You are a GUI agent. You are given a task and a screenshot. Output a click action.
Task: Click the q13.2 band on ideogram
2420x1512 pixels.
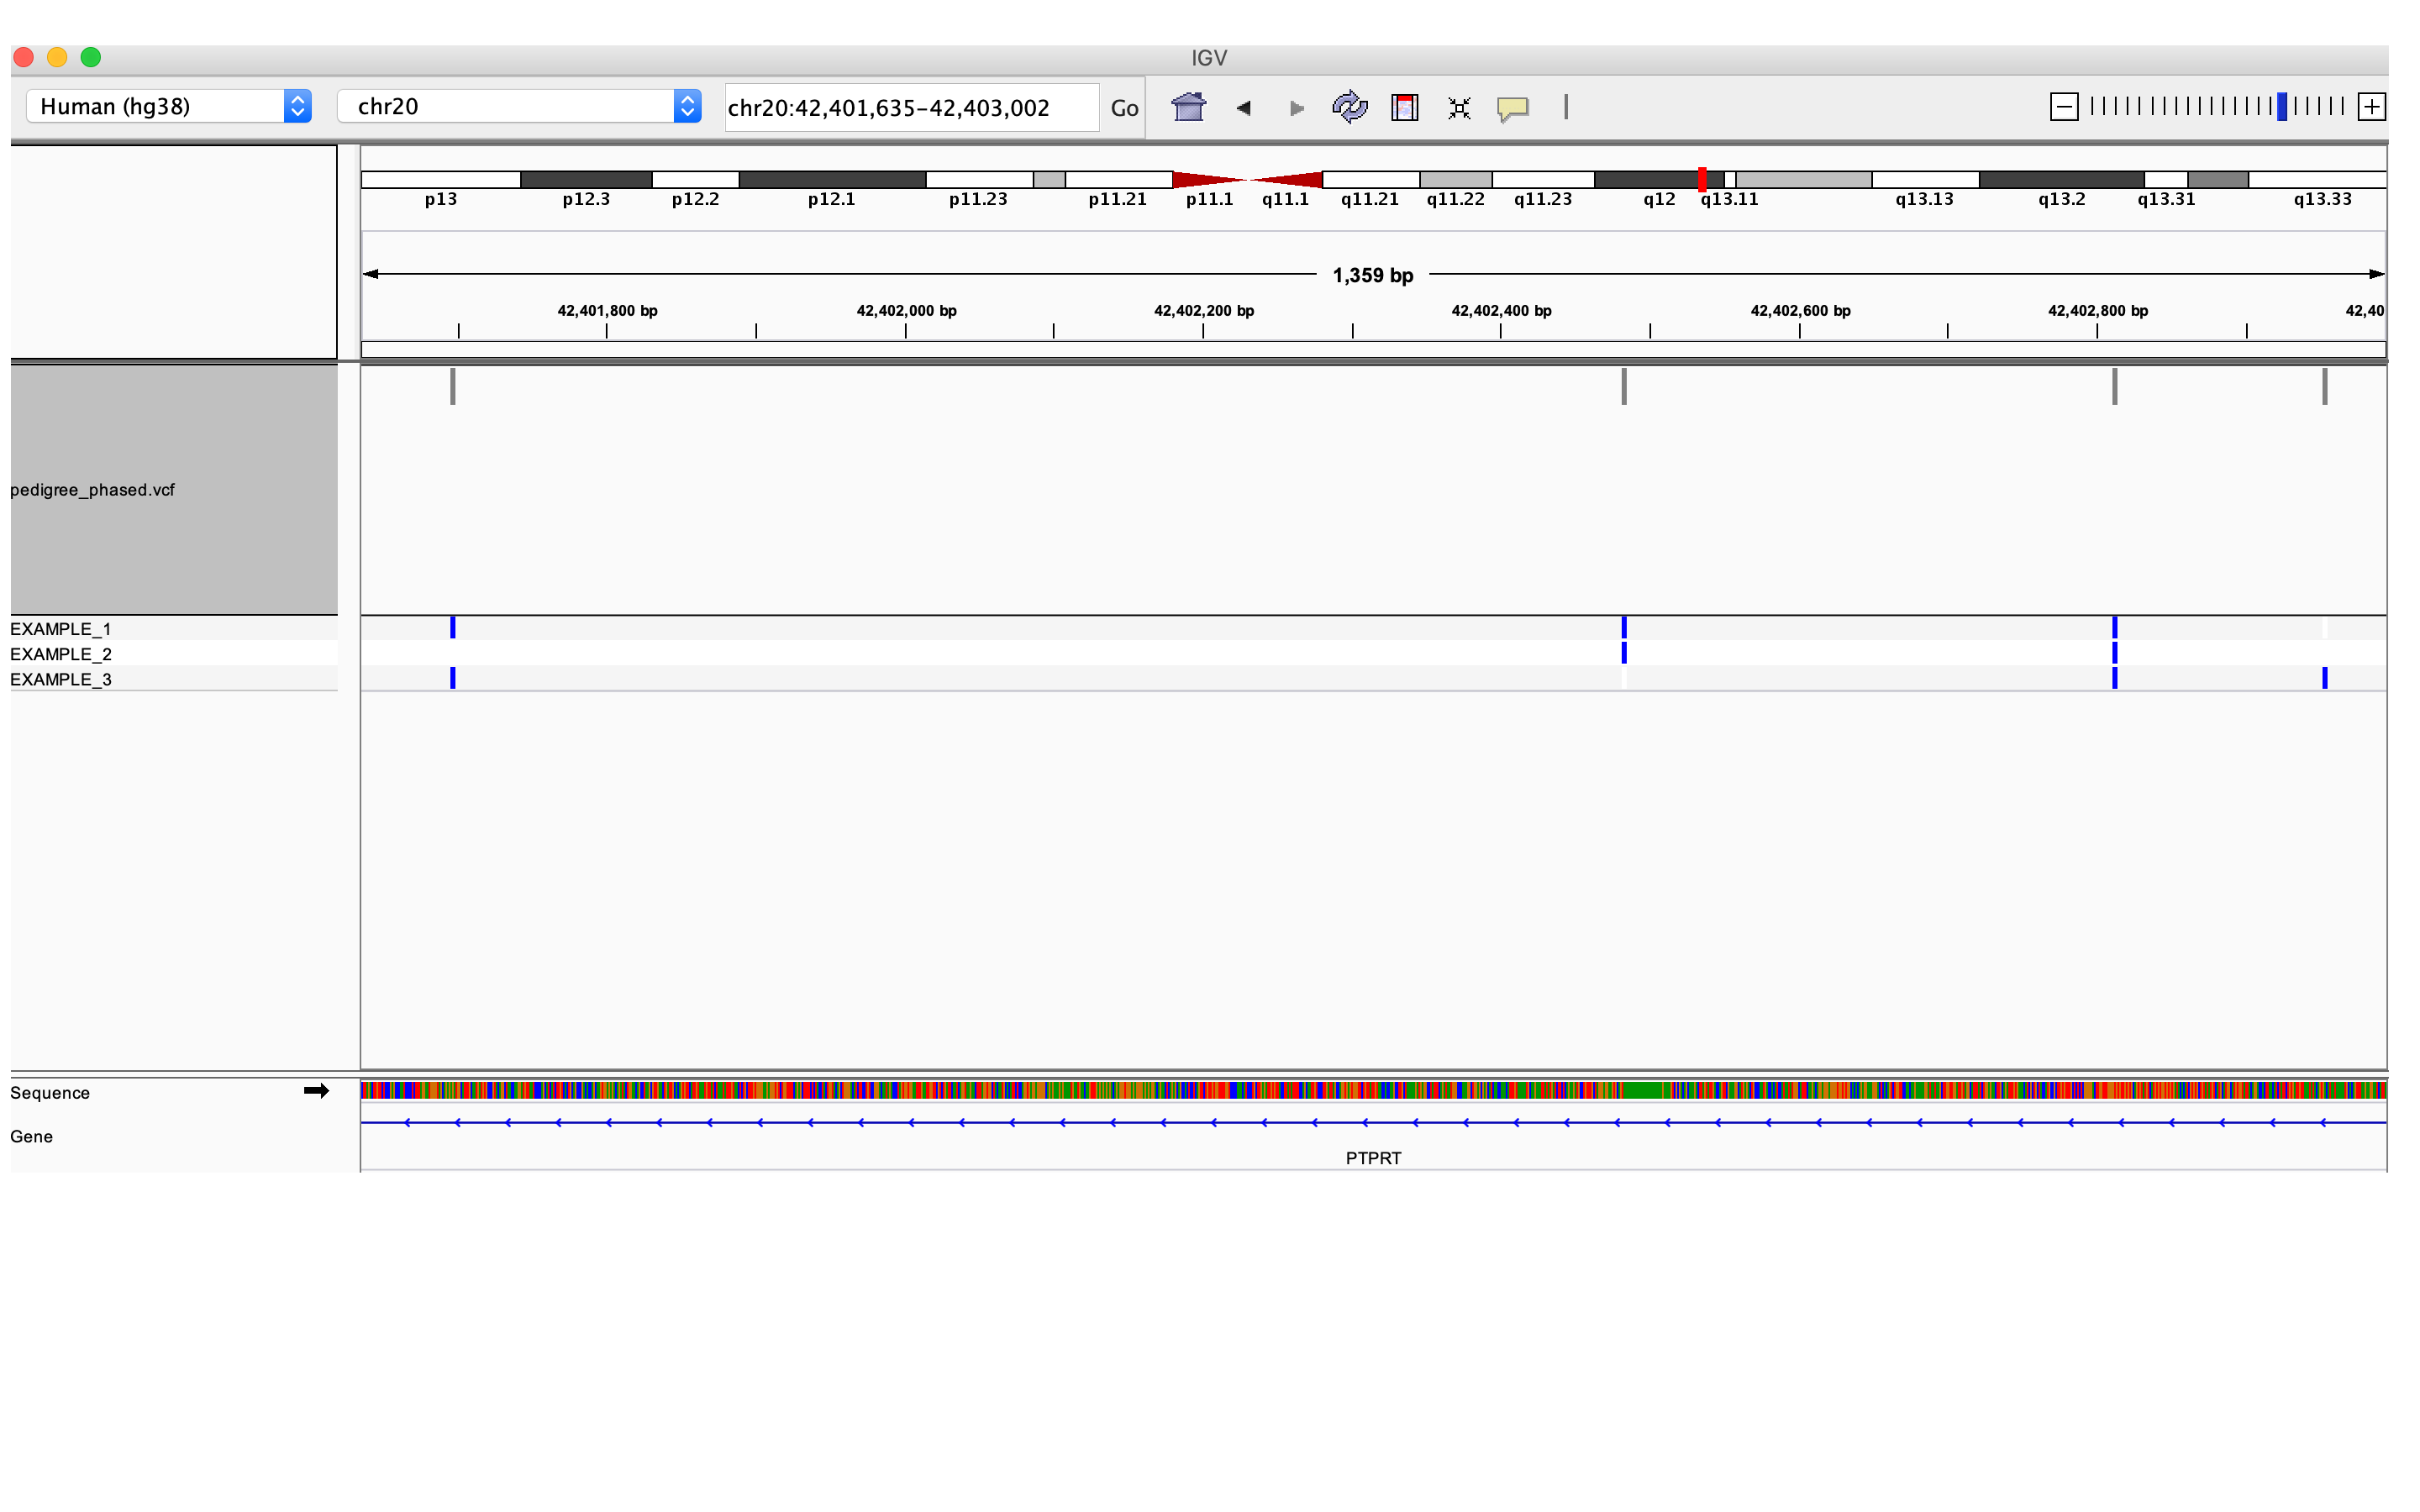click(x=2060, y=180)
